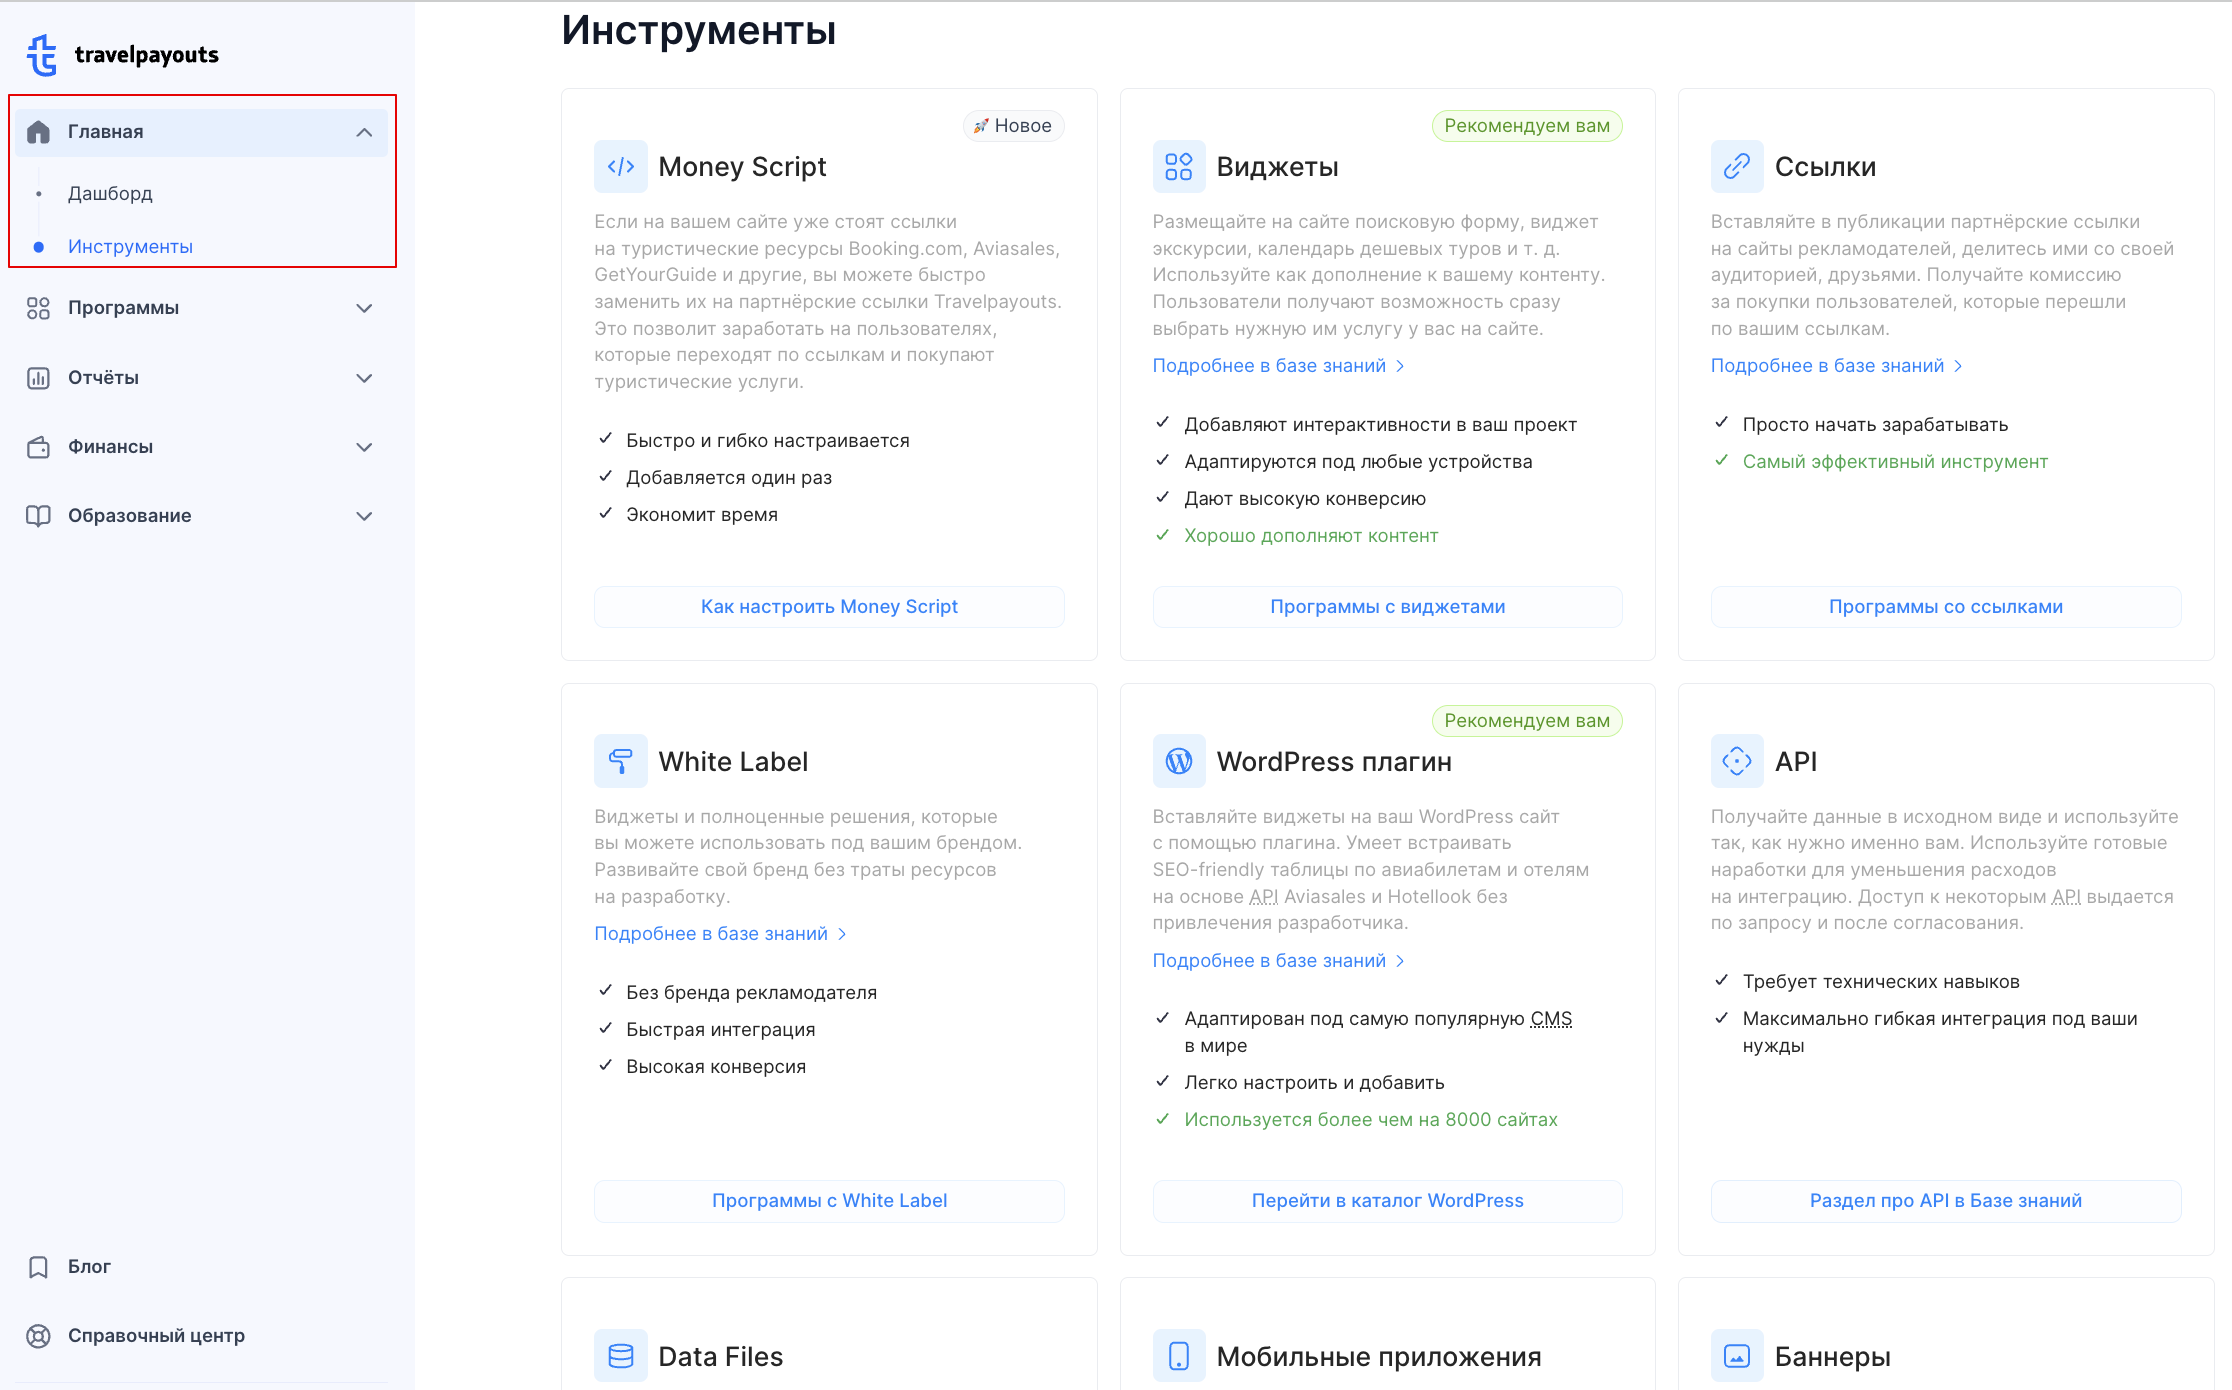Open Справочный центр link
Image resolution: width=2232 pixels, height=1390 pixels.
(156, 1336)
